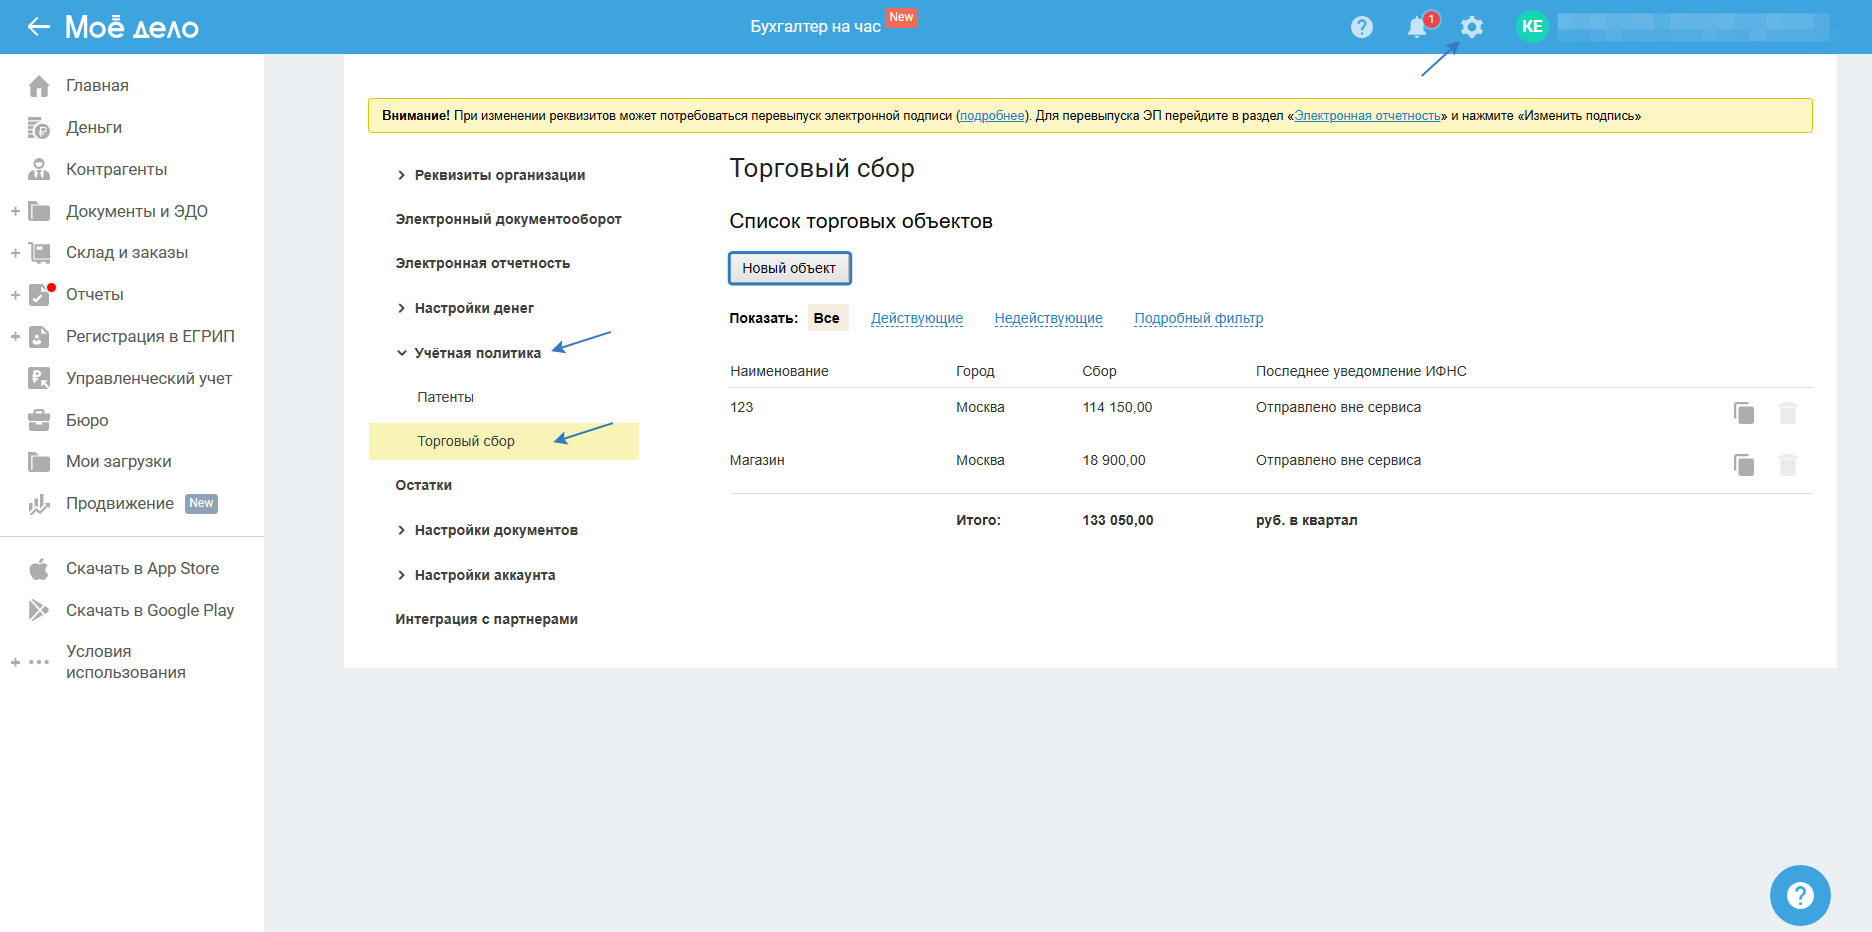Click the help question mark in header
1872x932 pixels.
[1361, 27]
